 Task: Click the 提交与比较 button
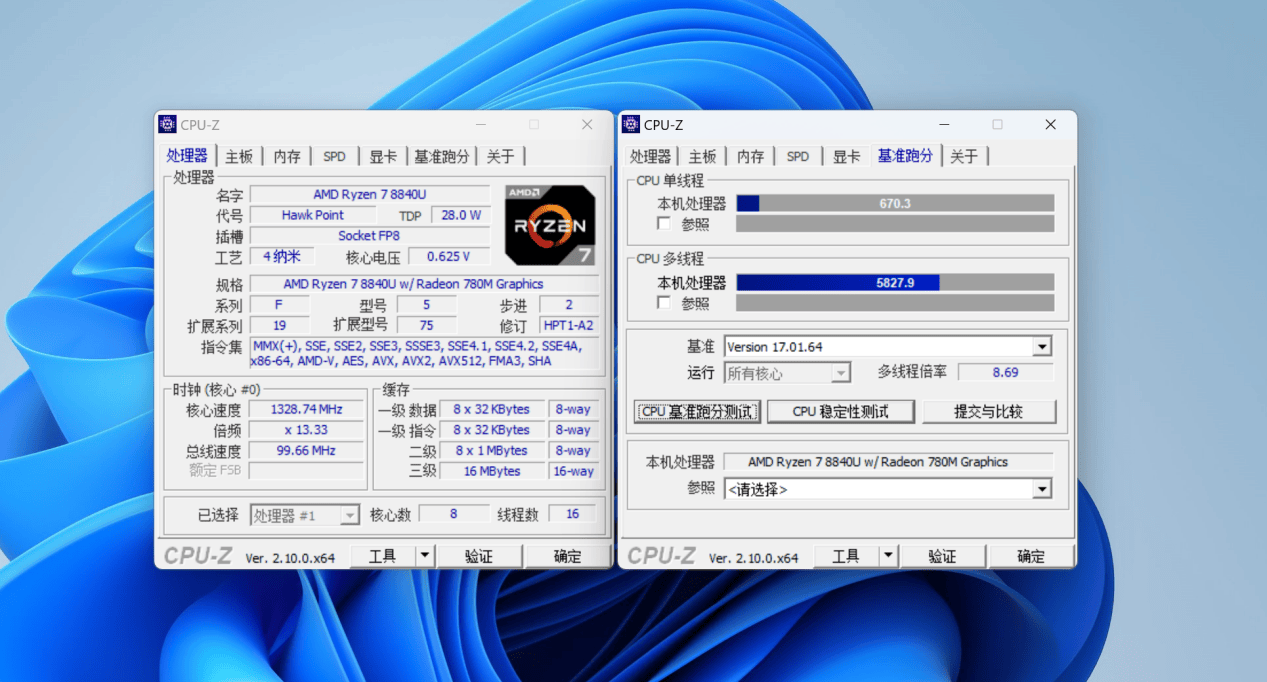(x=989, y=411)
